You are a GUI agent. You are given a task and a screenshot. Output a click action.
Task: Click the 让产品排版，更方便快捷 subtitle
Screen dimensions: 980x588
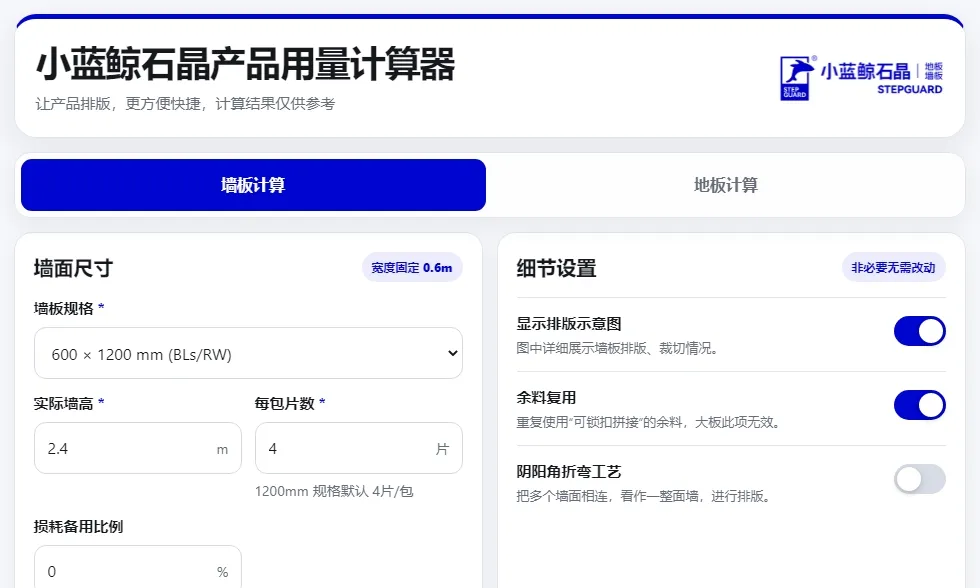tap(185, 104)
